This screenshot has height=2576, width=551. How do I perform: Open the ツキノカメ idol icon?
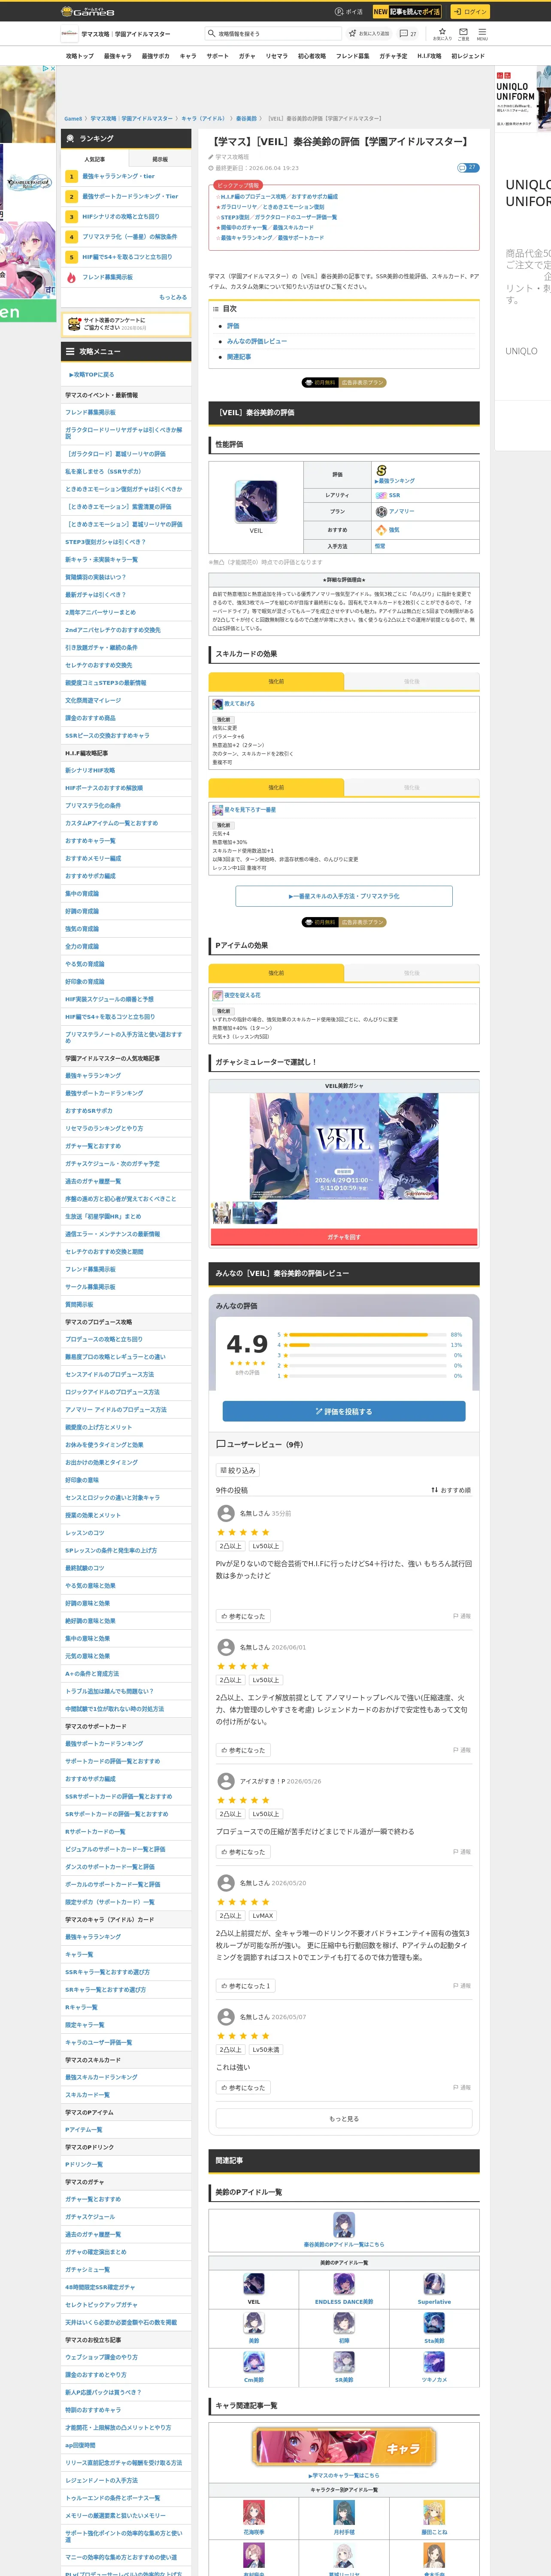pos(434,2362)
